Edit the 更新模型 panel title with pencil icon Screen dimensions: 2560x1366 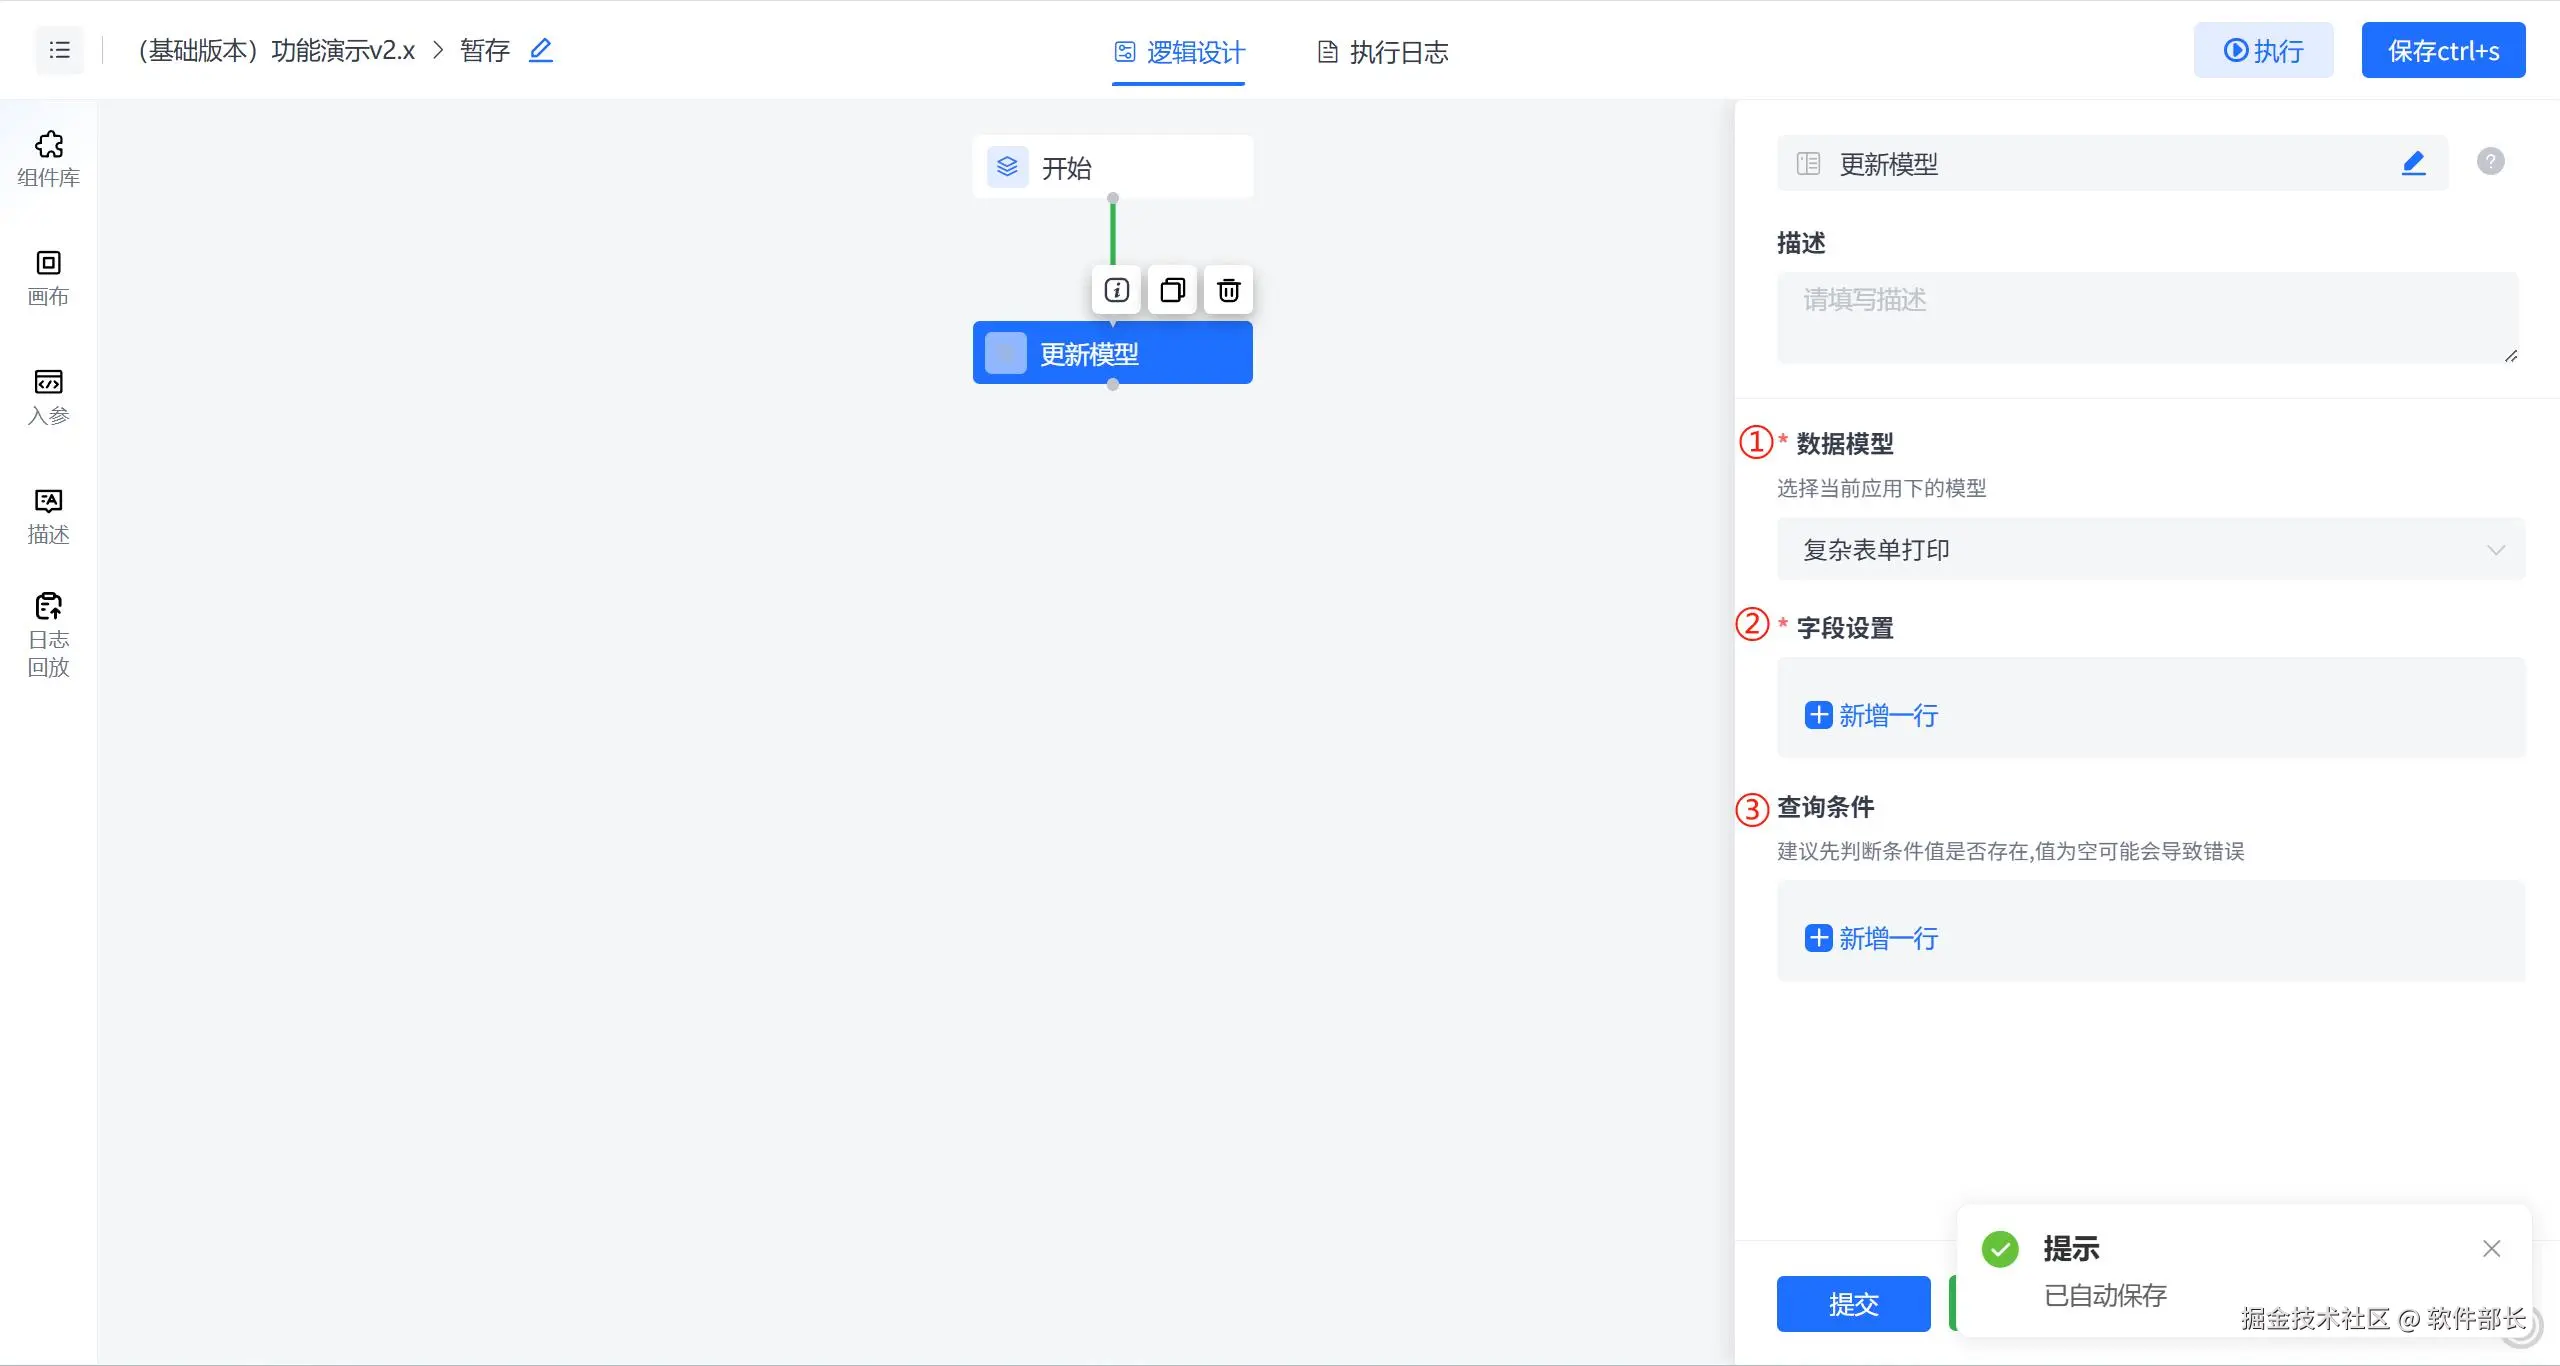click(x=2413, y=163)
